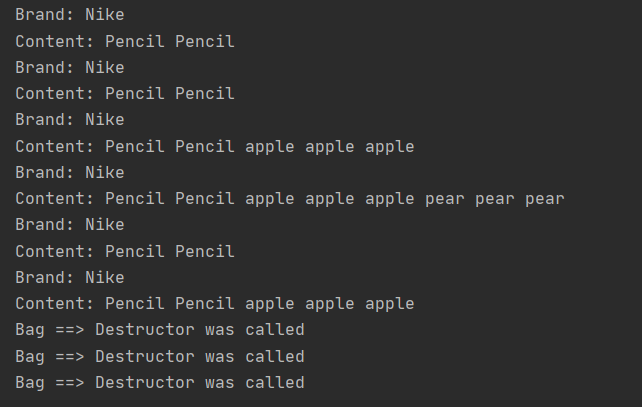Click the first word "pear" in the output
642x407 pixels.
[x=444, y=199]
